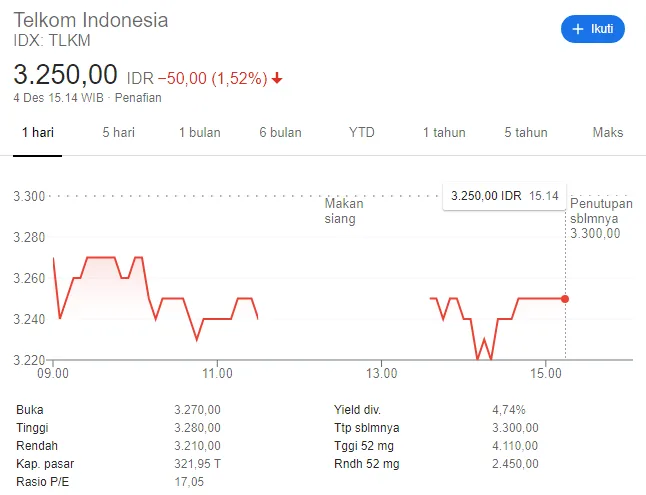Click the red endpoint dot on the chart
Screen dimensions: 646x495
click(565, 299)
